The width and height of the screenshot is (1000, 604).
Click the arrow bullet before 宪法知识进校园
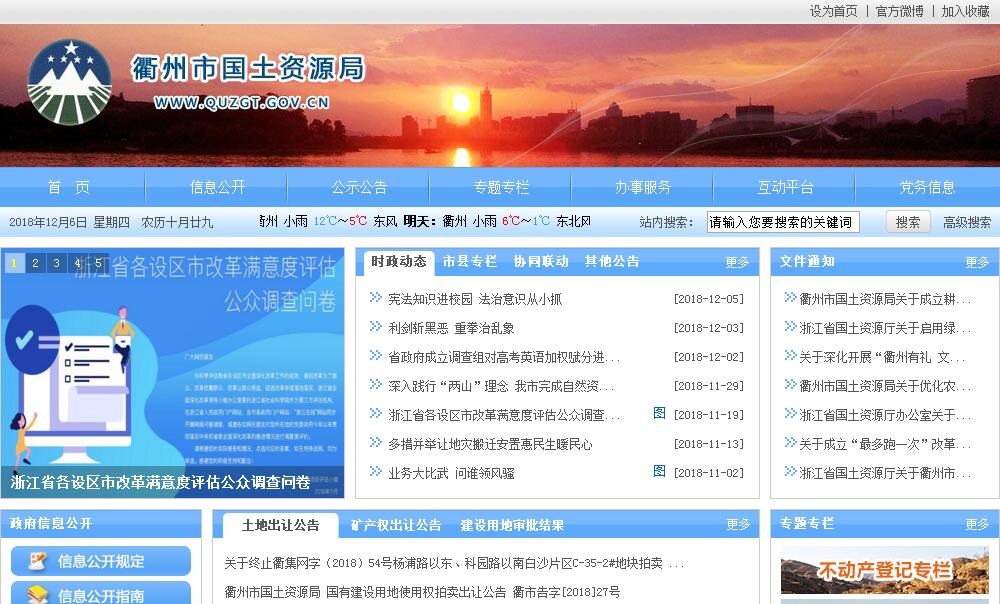point(376,298)
